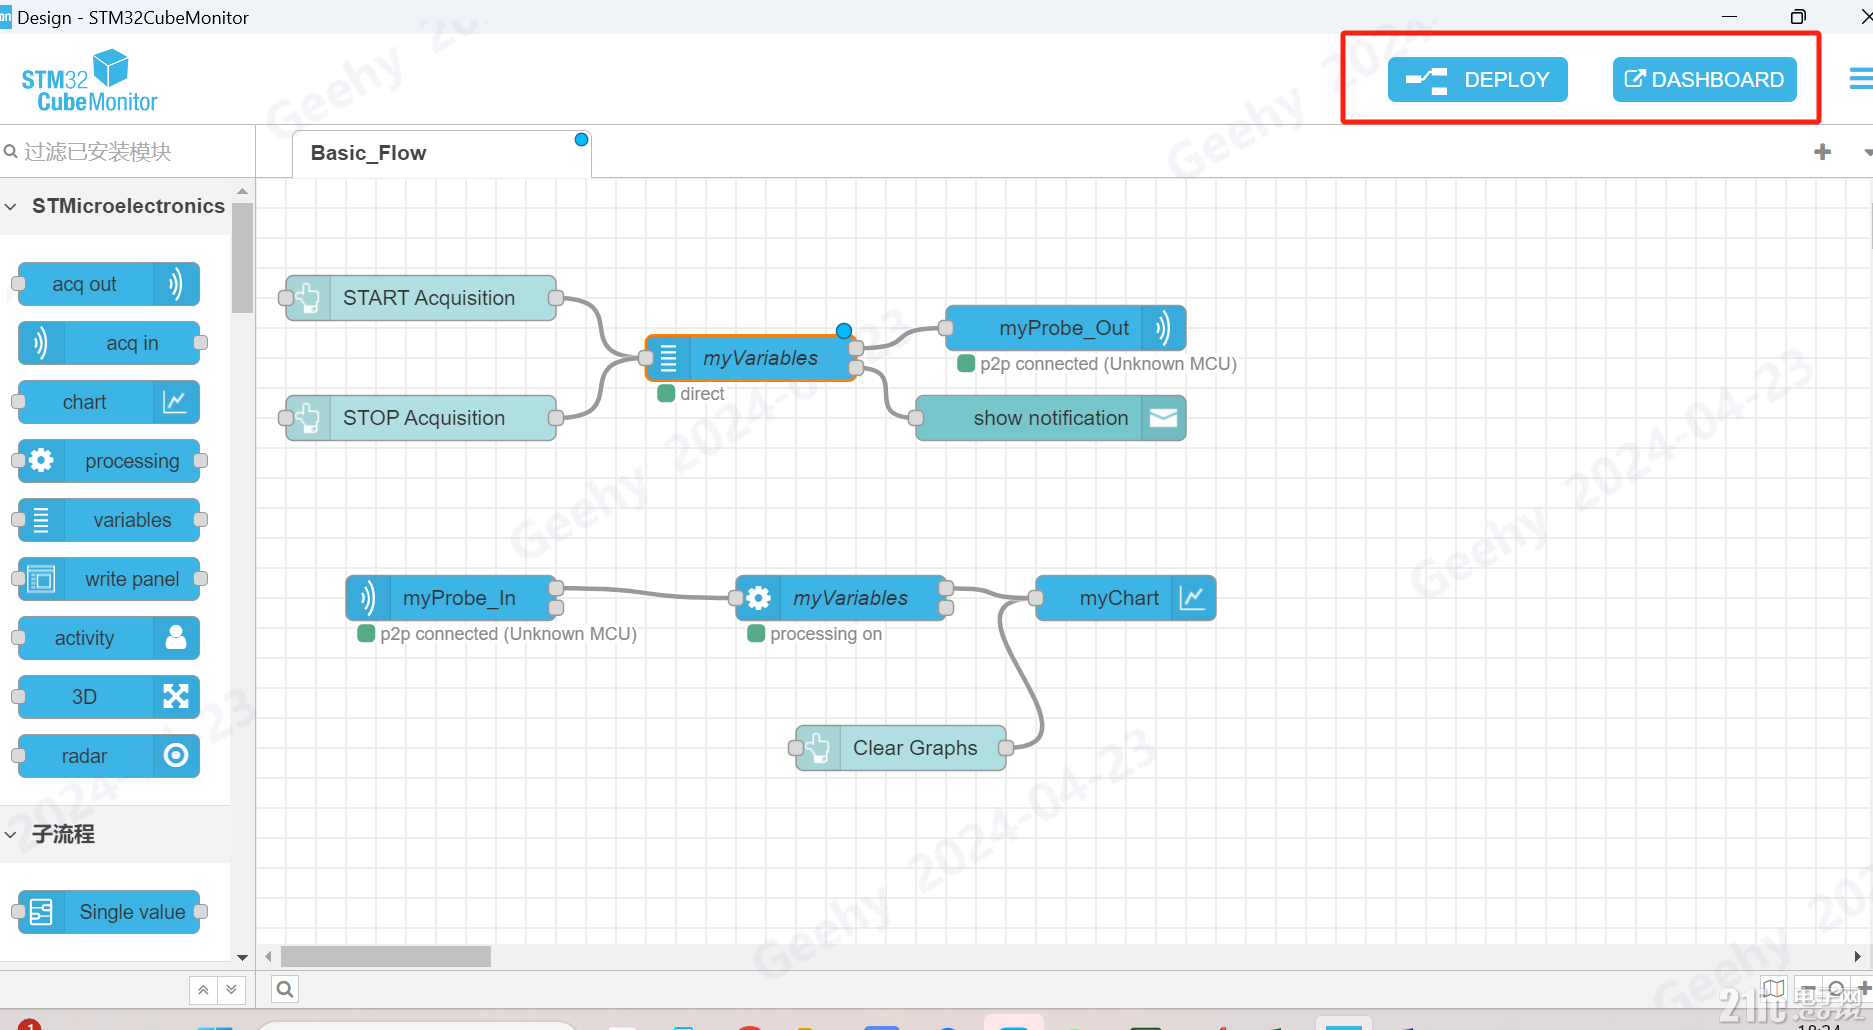Viewport: 1873px width, 1030px height.
Task: Click input port of myChart node
Action: coord(1036,598)
